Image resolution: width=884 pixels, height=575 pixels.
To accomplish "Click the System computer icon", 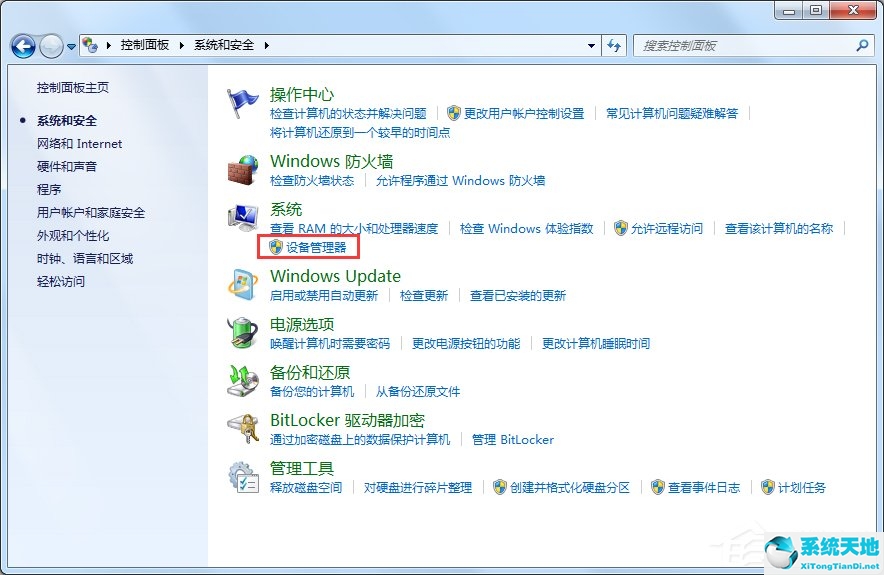I will pyautogui.click(x=243, y=218).
